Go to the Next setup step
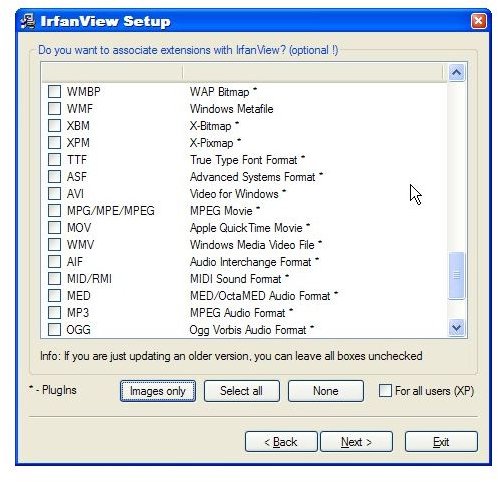 click(x=356, y=442)
